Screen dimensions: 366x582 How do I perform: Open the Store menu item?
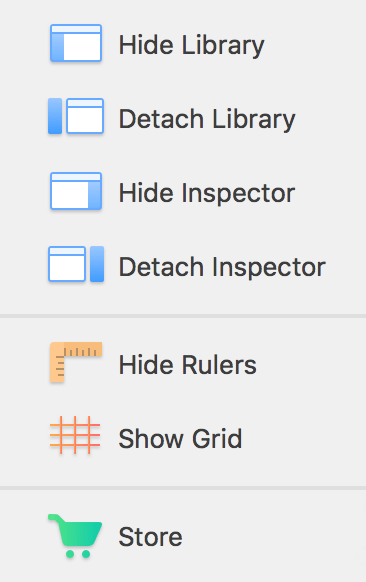[183, 537]
